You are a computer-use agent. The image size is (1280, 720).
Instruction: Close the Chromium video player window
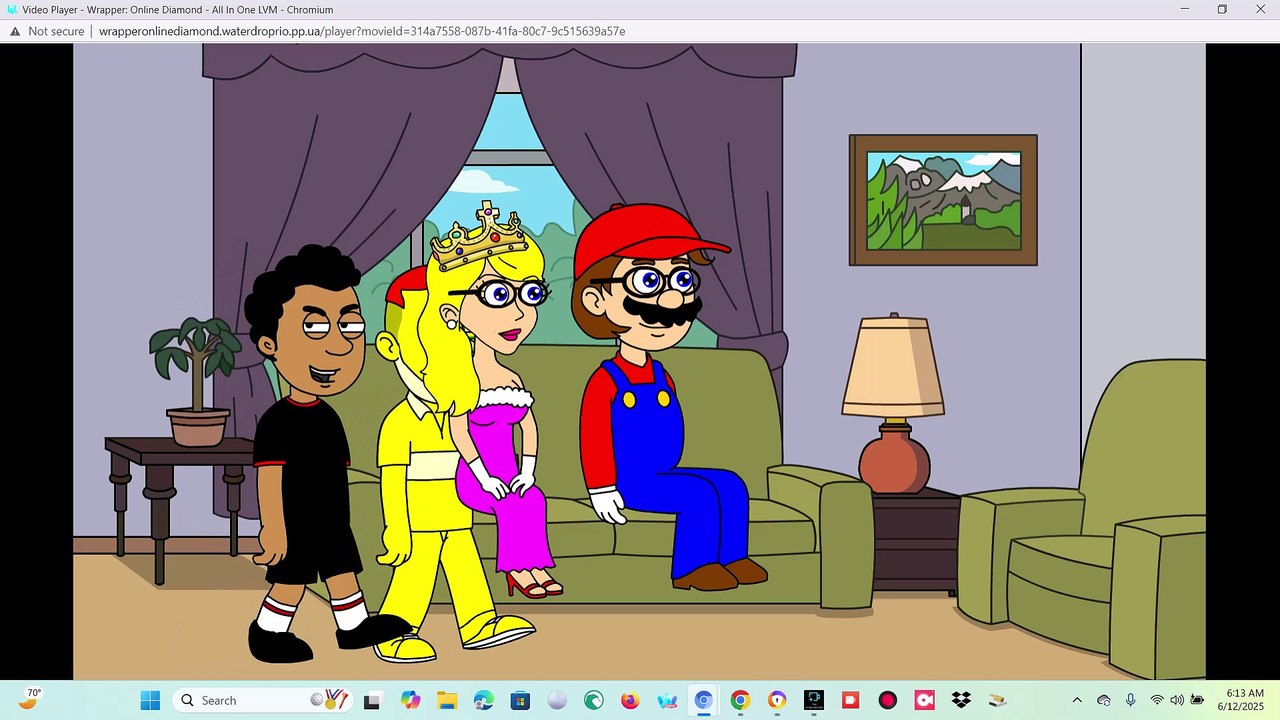[x=1260, y=9]
